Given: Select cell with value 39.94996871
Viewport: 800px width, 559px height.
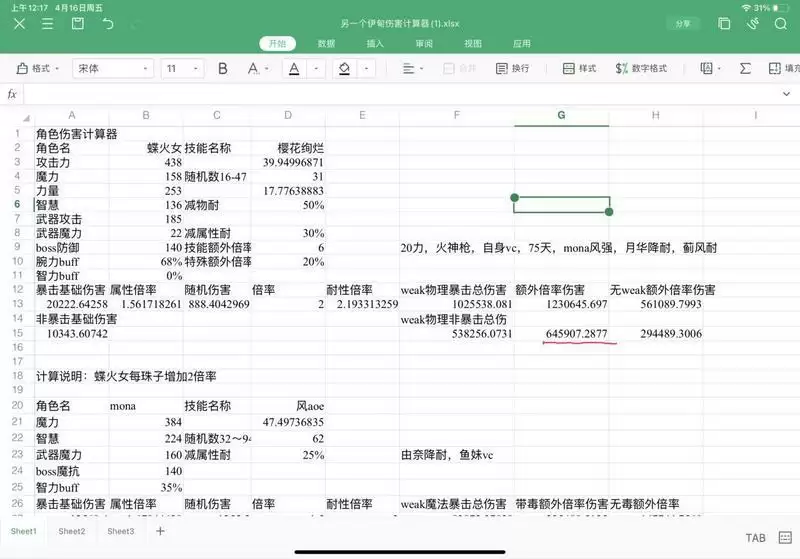Looking at the screenshot, I should tap(288, 163).
